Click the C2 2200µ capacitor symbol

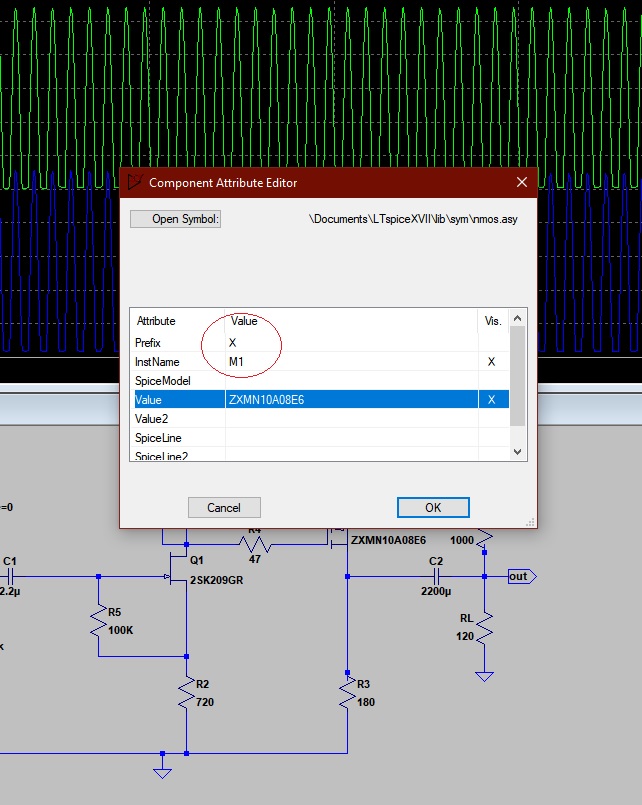(437, 576)
